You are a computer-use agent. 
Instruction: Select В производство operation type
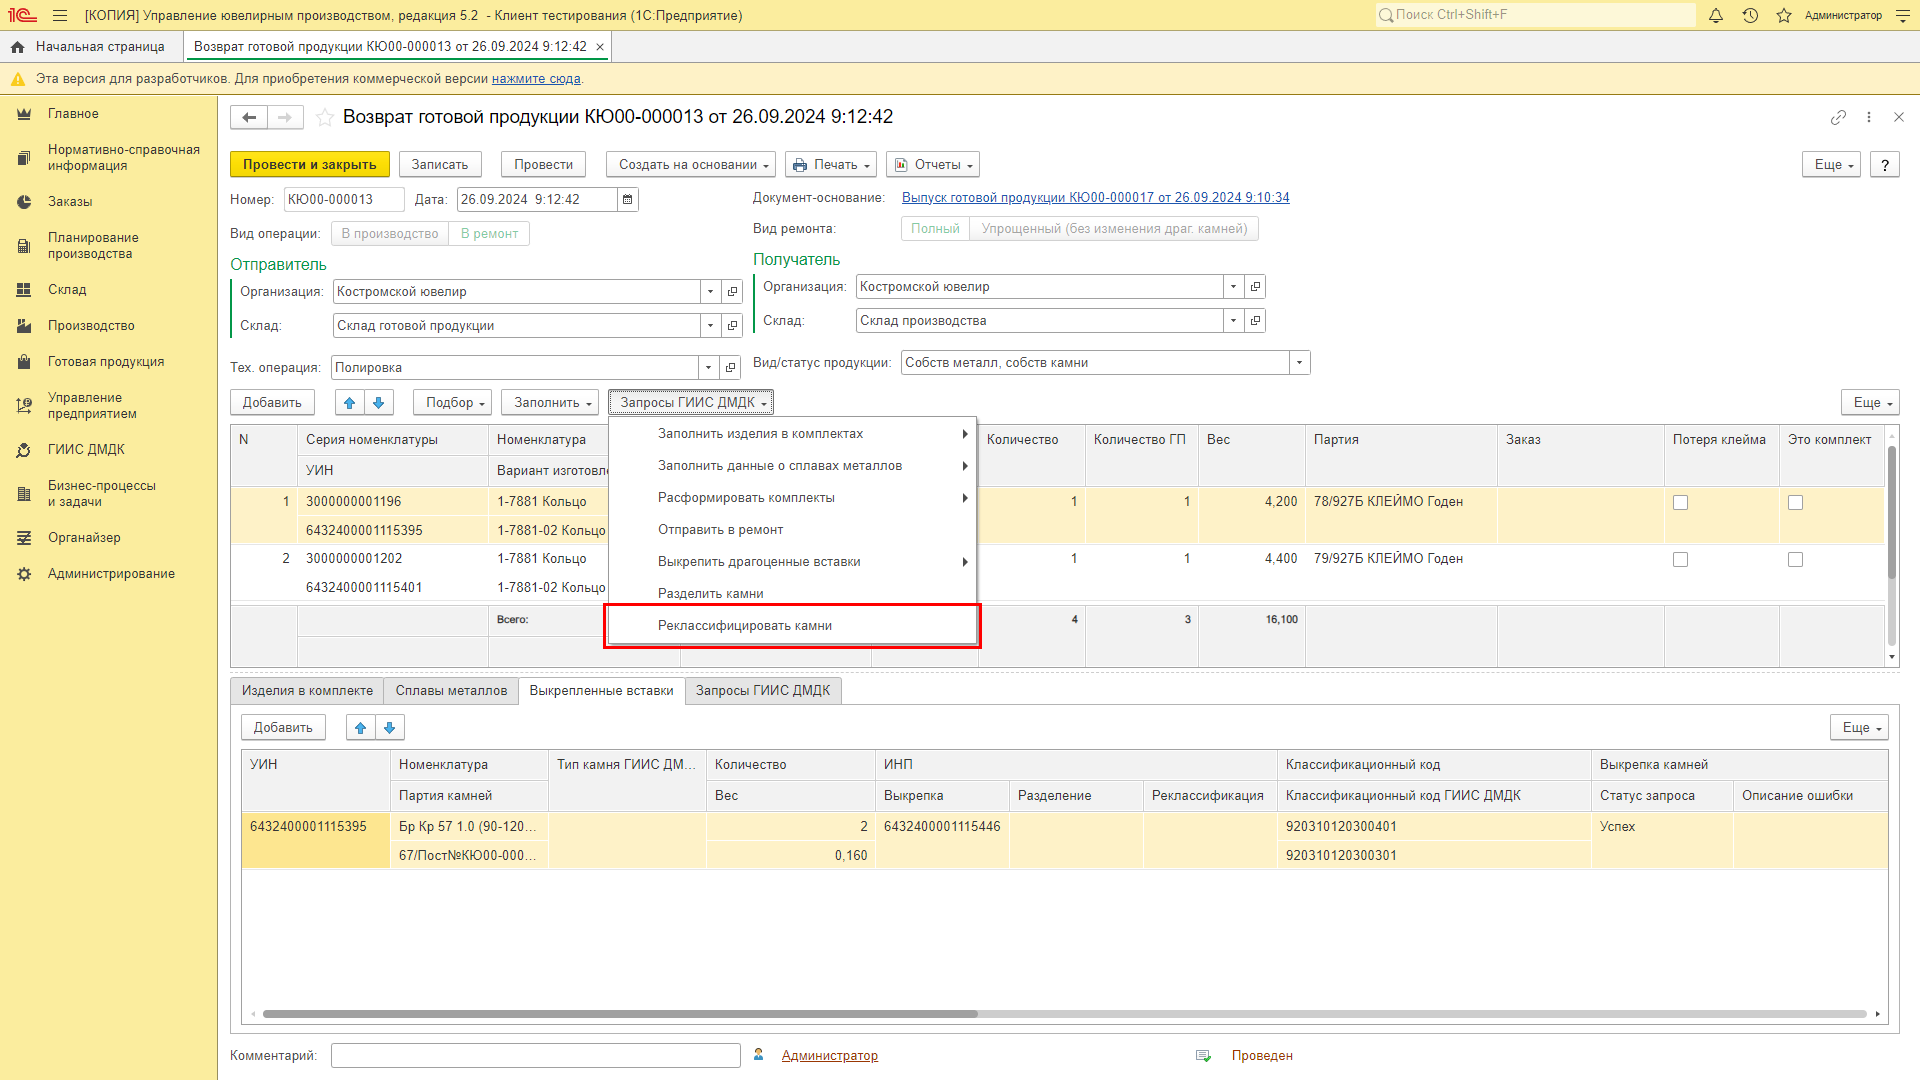click(390, 234)
